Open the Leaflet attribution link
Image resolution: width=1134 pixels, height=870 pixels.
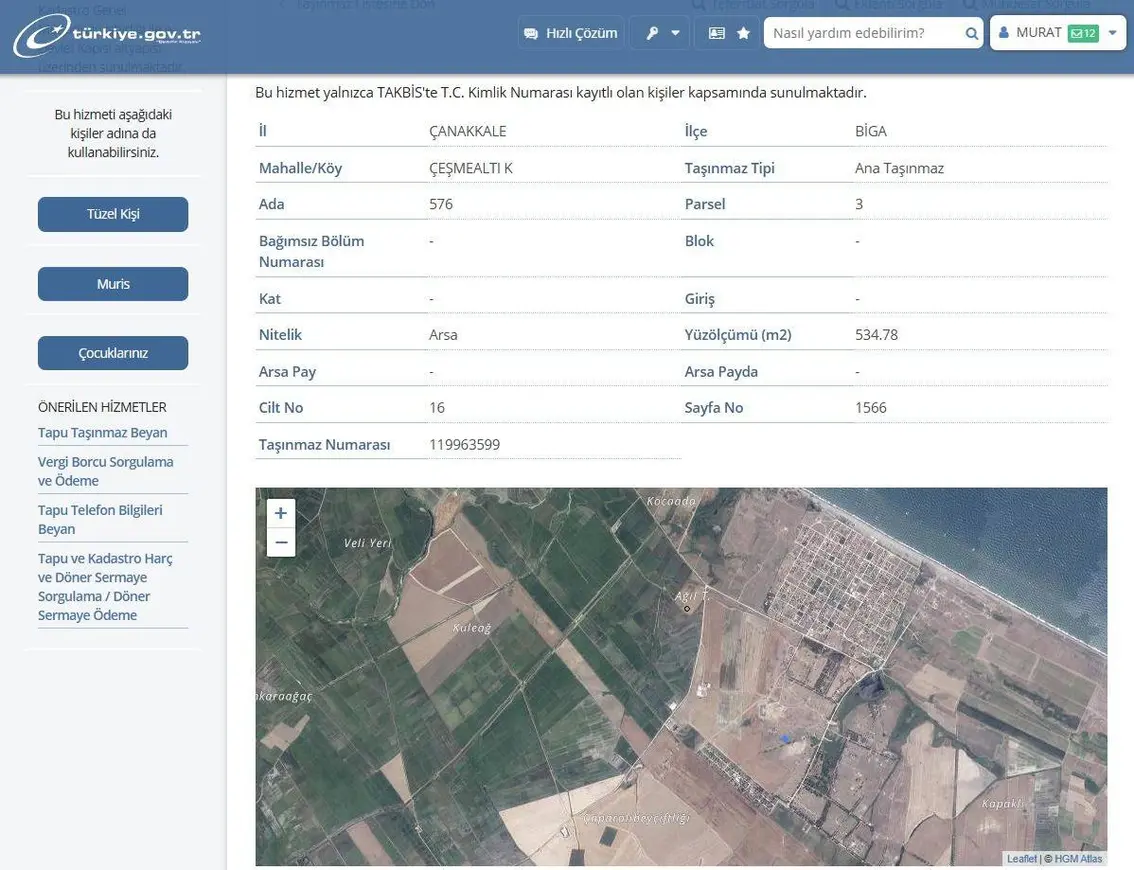pyautogui.click(x=1021, y=858)
